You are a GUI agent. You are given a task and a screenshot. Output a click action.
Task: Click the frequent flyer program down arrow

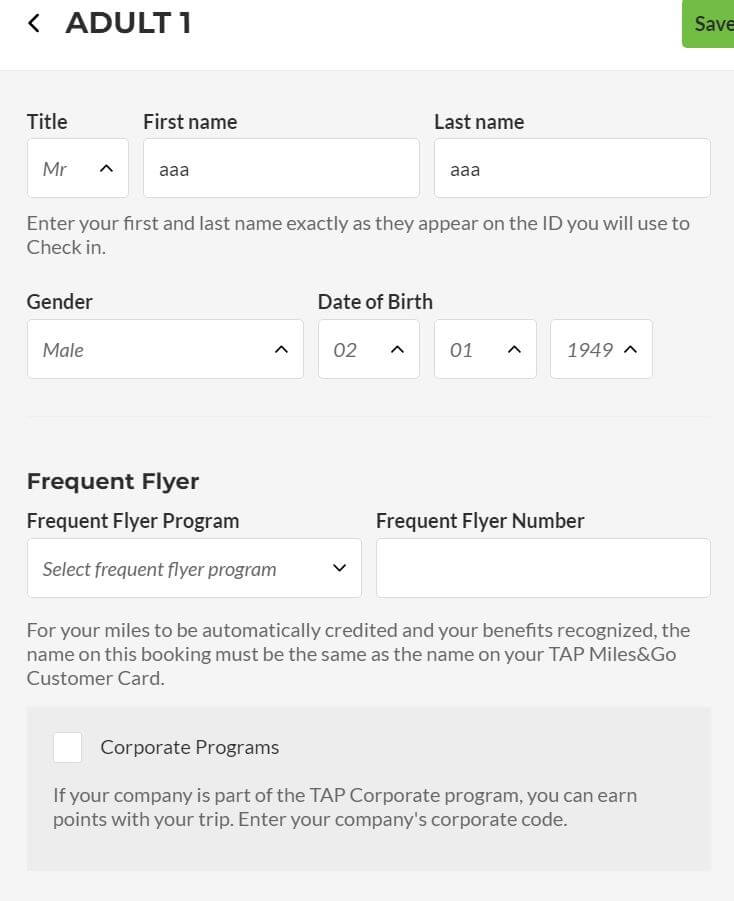(340, 568)
